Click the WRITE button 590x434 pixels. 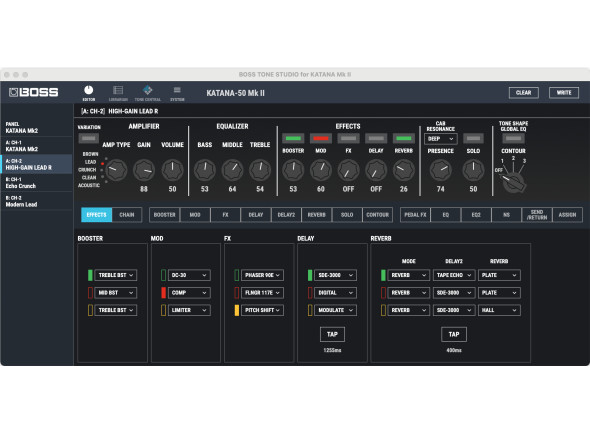click(x=564, y=93)
